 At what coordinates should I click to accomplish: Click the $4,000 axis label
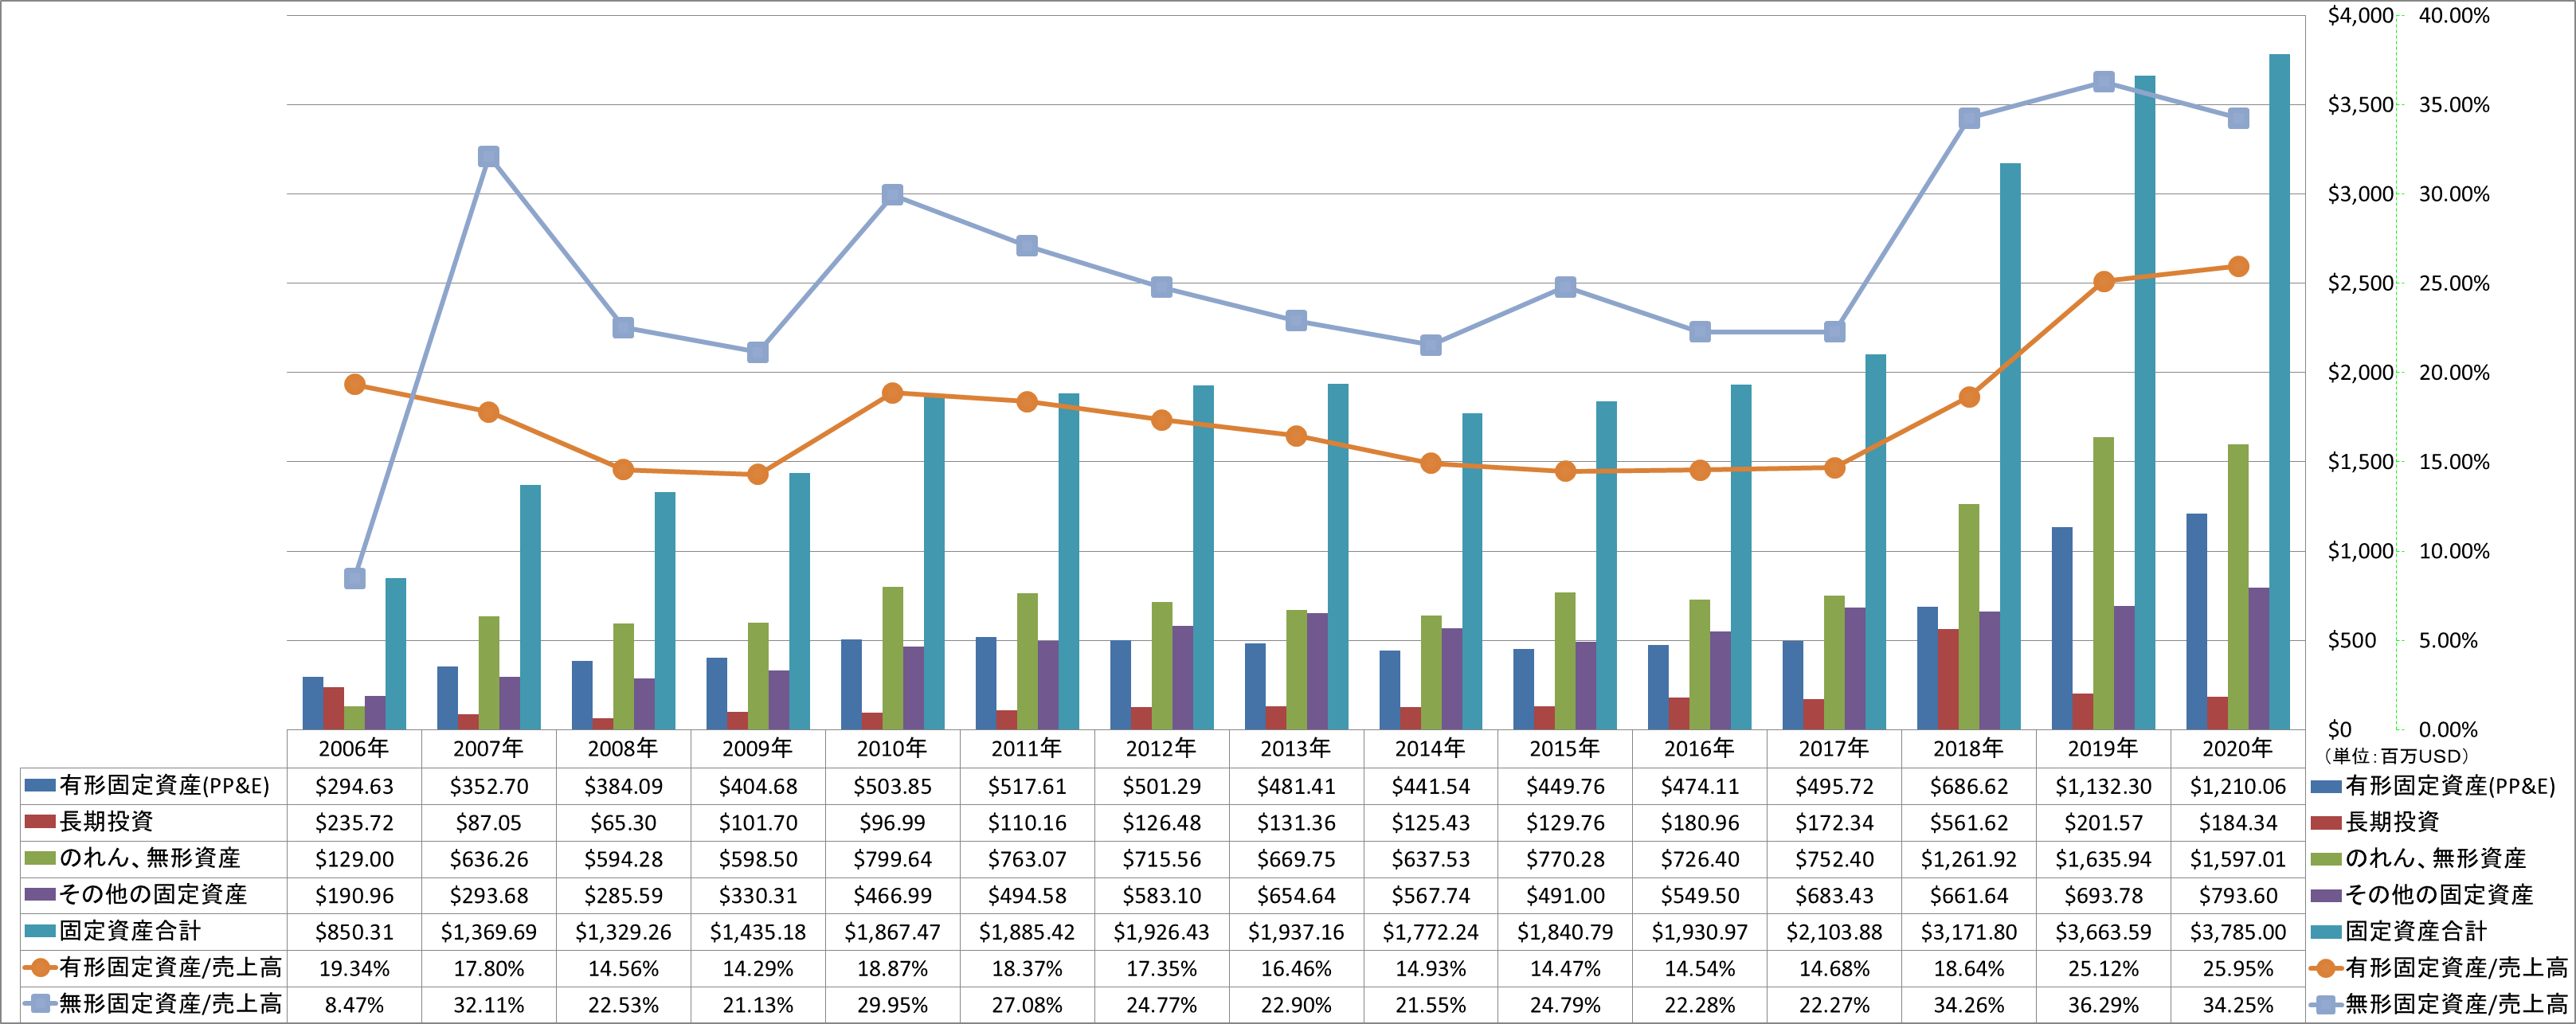coord(2360,15)
